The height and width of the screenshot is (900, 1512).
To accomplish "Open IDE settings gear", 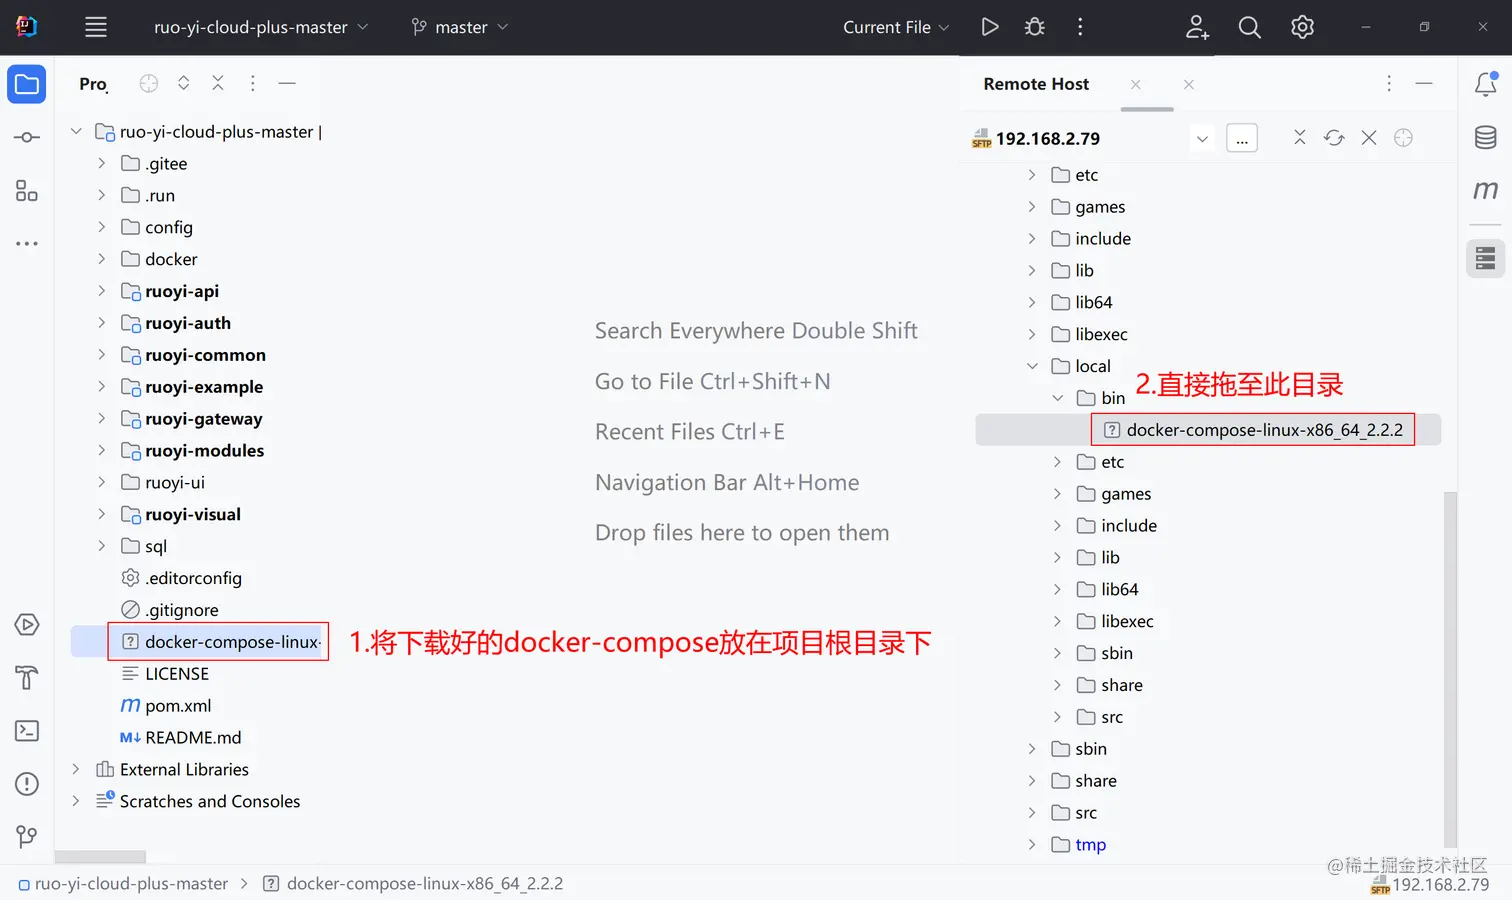I will (x=1302, y=27).
